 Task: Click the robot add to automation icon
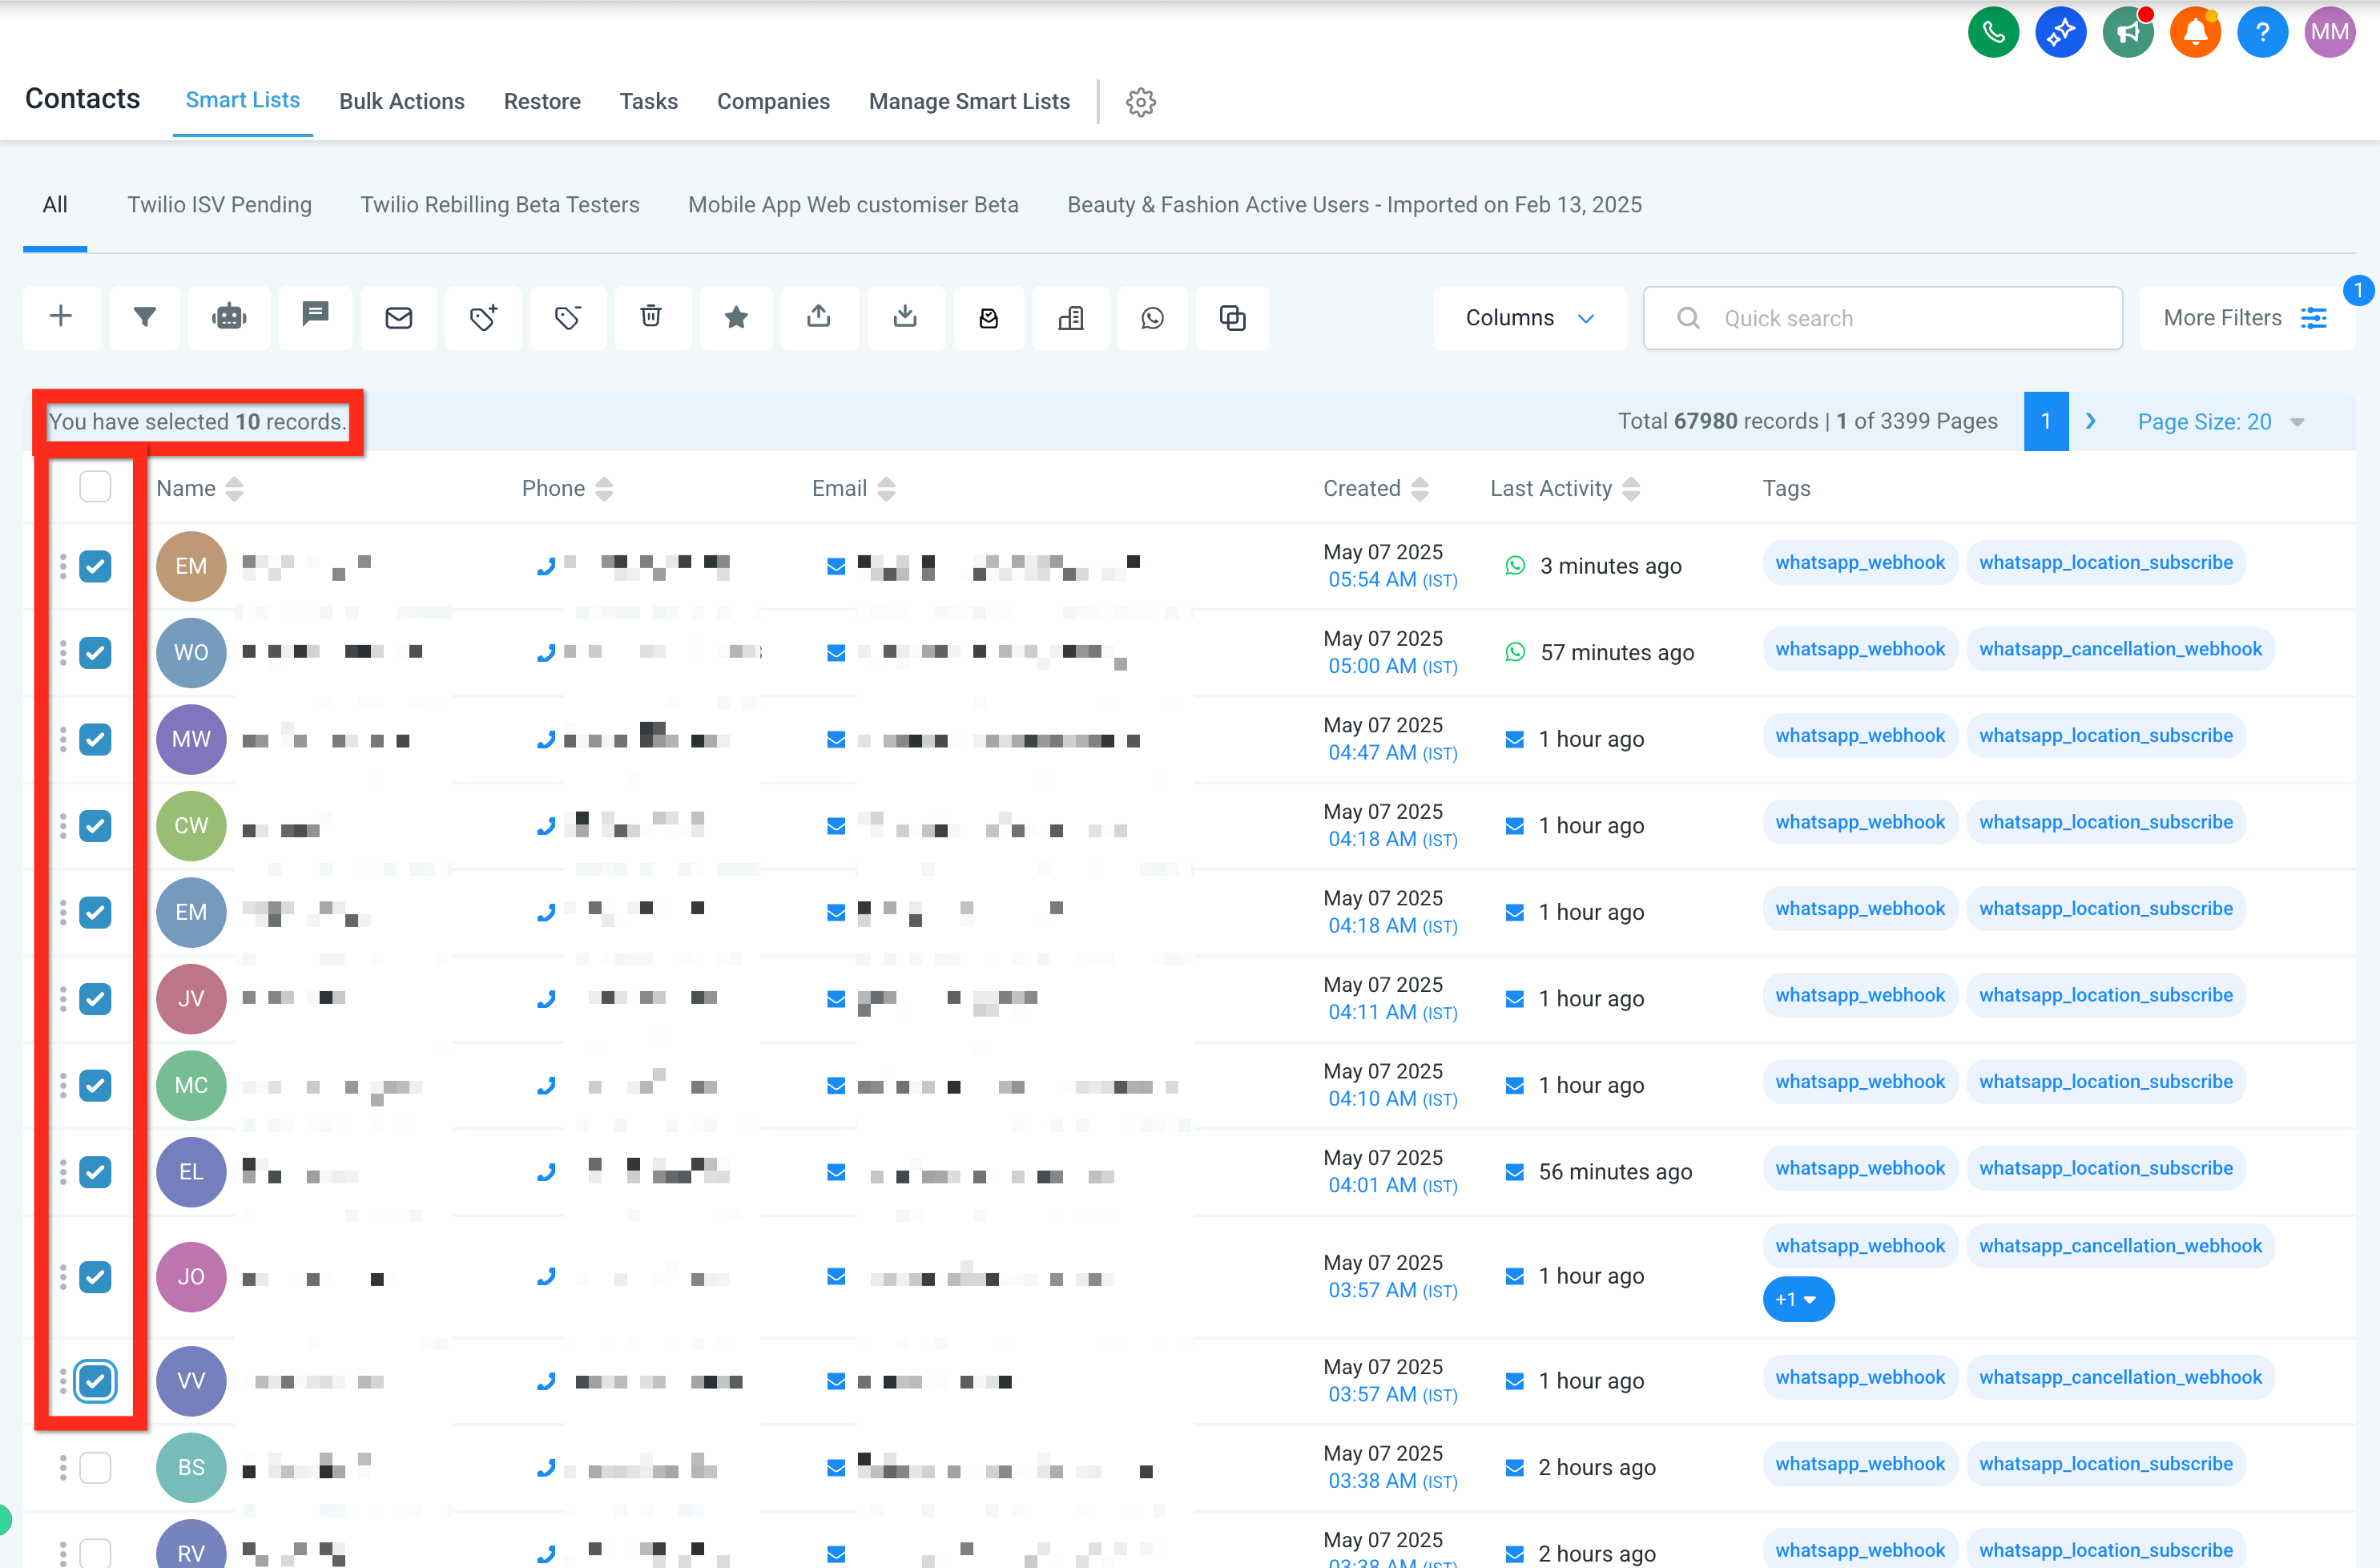coord(229,317)
